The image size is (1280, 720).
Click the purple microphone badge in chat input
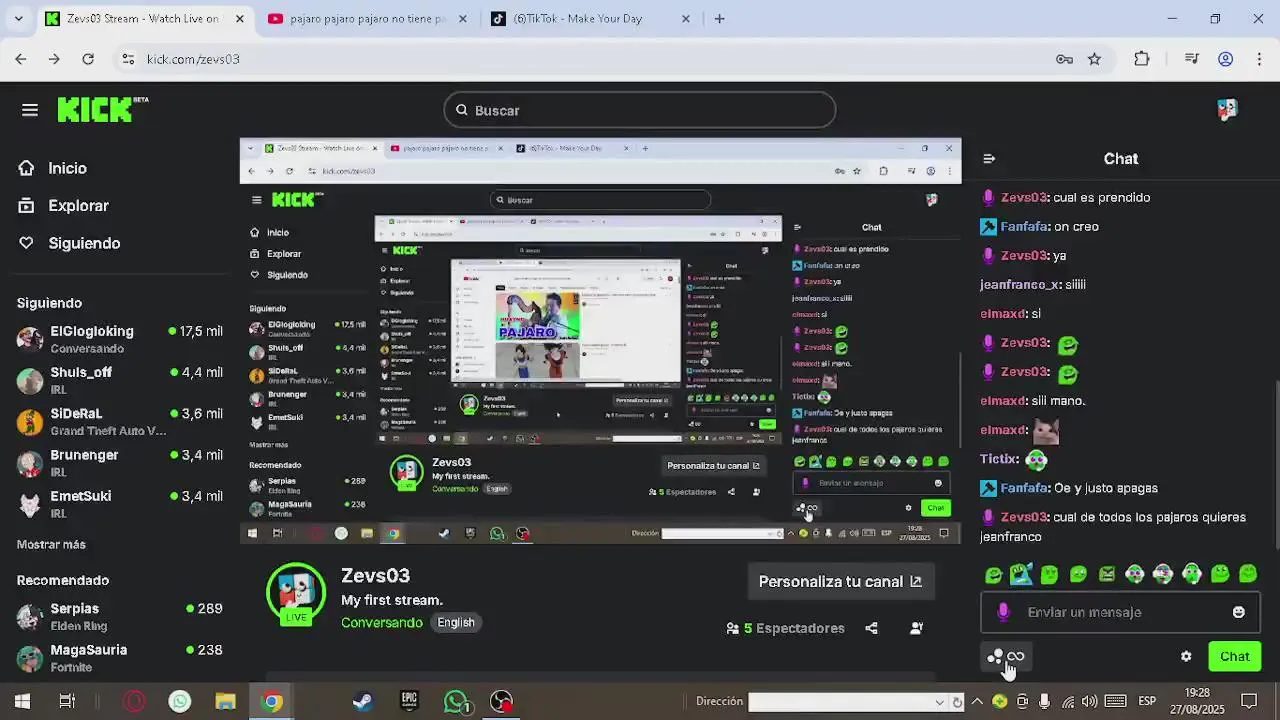pos(1004,612)
